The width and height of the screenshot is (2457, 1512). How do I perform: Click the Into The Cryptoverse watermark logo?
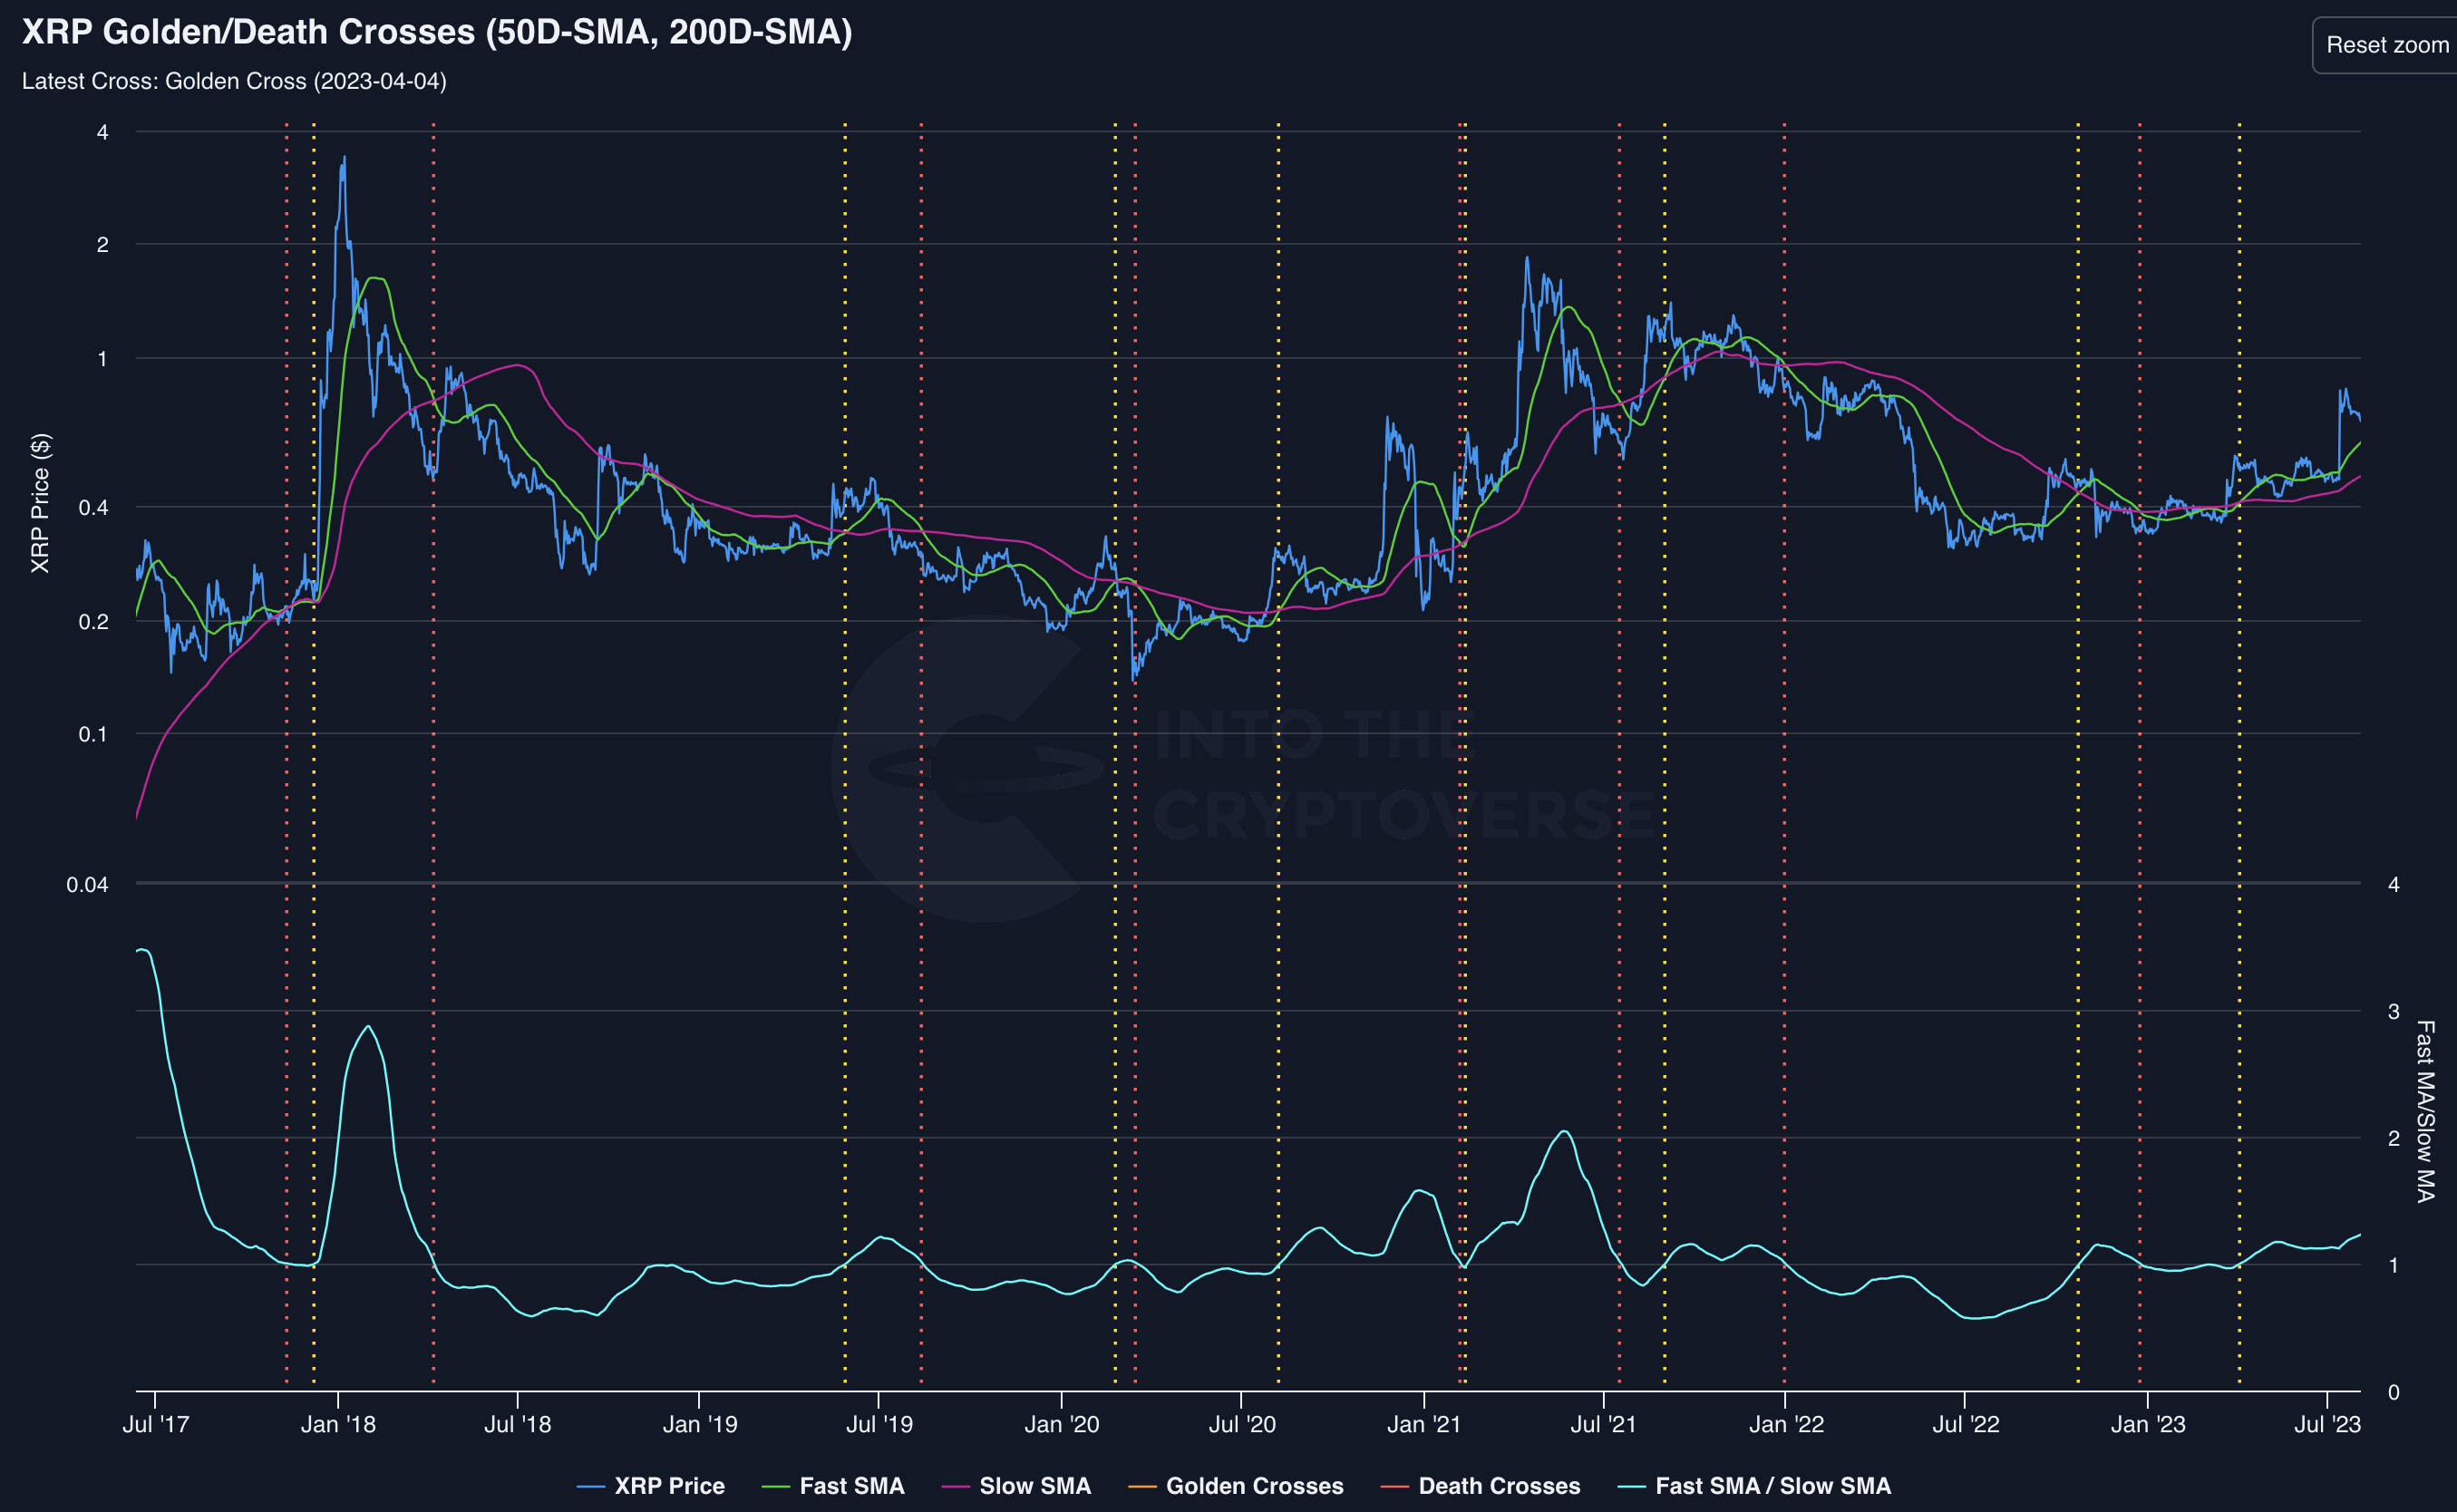click(x=985, y=768)
